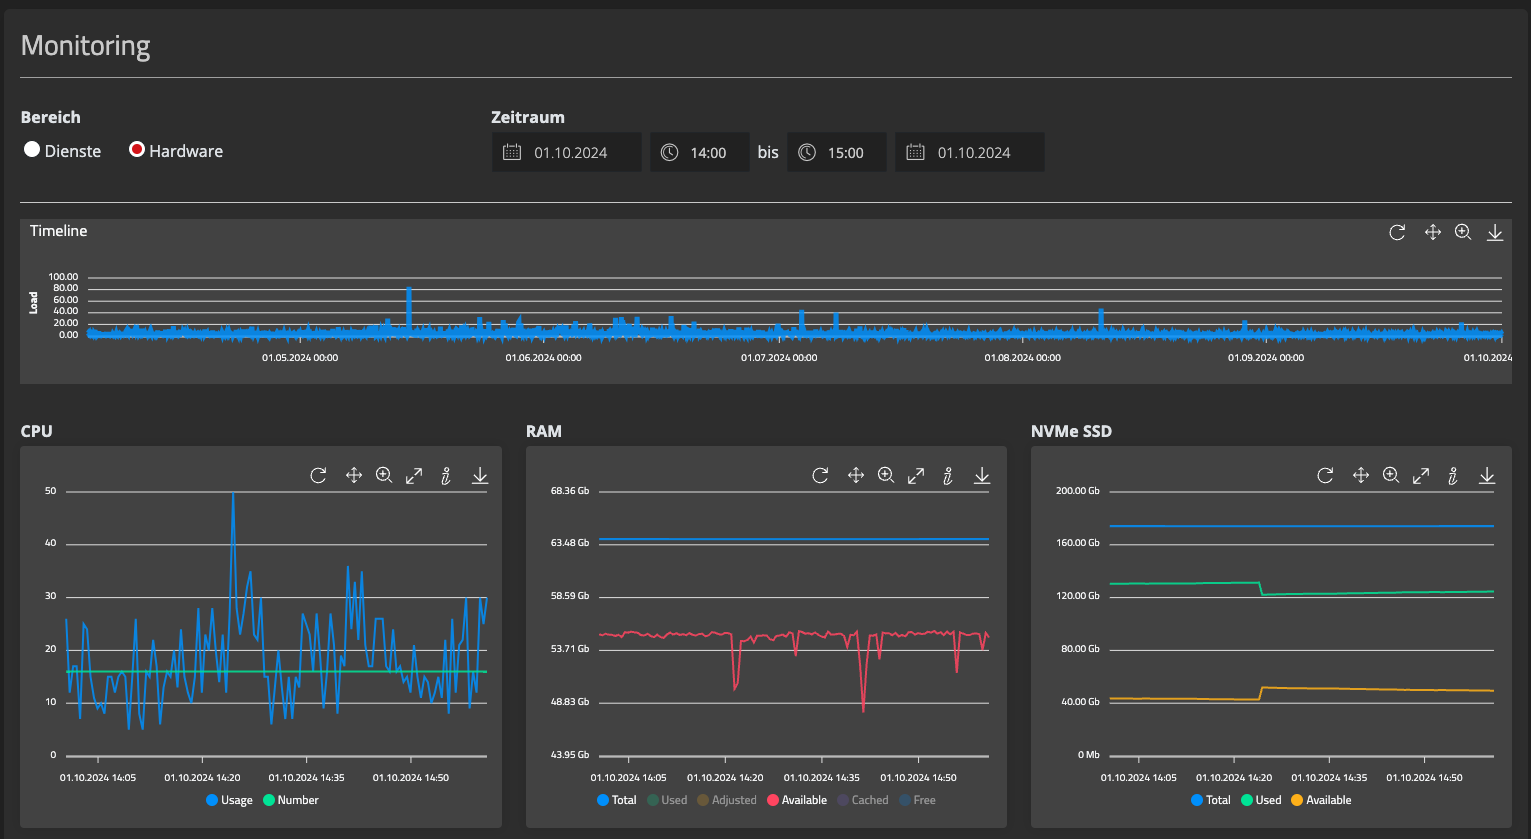Toggle Available series in RAM legend
The width and height of the screenshot is (1531, 839).
(797, 800)
